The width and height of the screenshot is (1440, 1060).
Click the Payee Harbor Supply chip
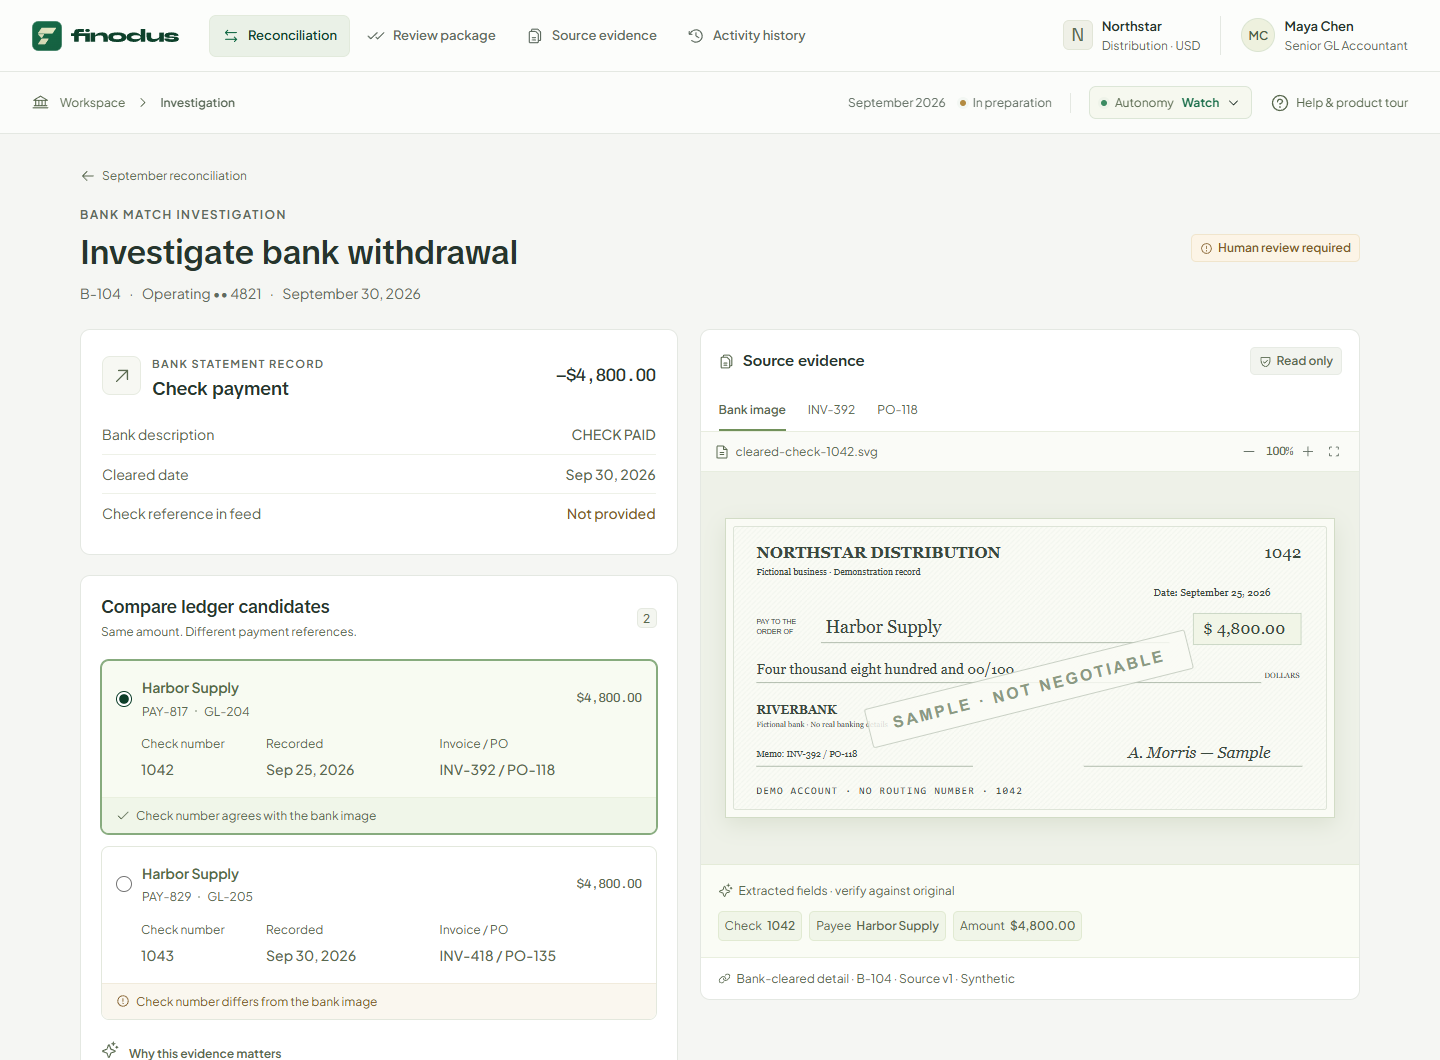click(x=878, y=926)
